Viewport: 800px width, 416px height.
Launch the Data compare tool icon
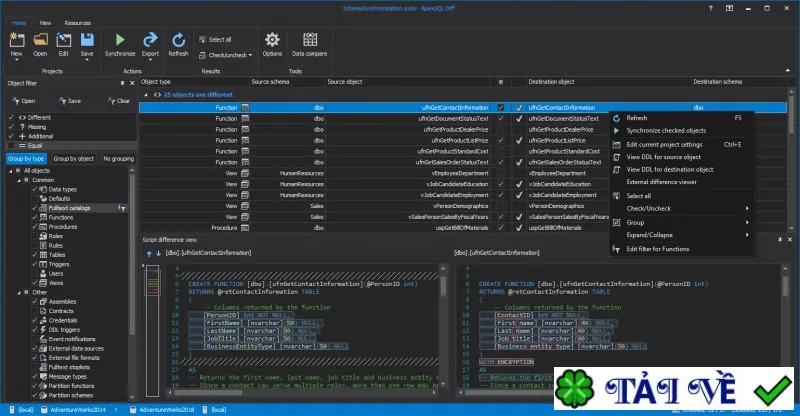tap(310, 39)
